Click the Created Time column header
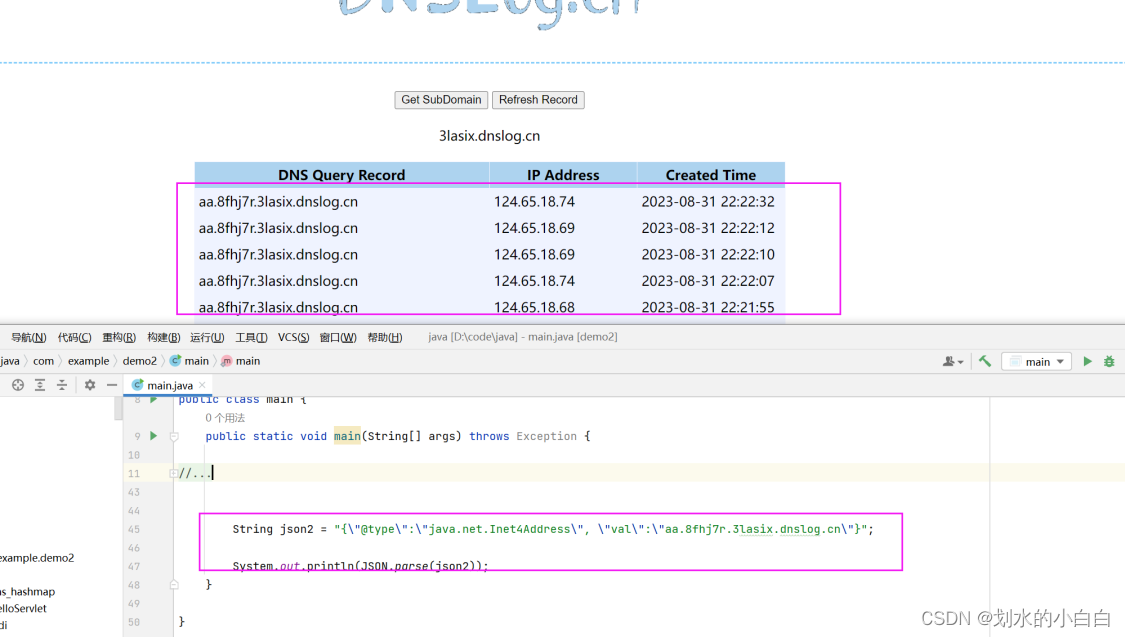The width and height of the screenshot is (1125, 637). pyautogui.click(x=711, y=175)
